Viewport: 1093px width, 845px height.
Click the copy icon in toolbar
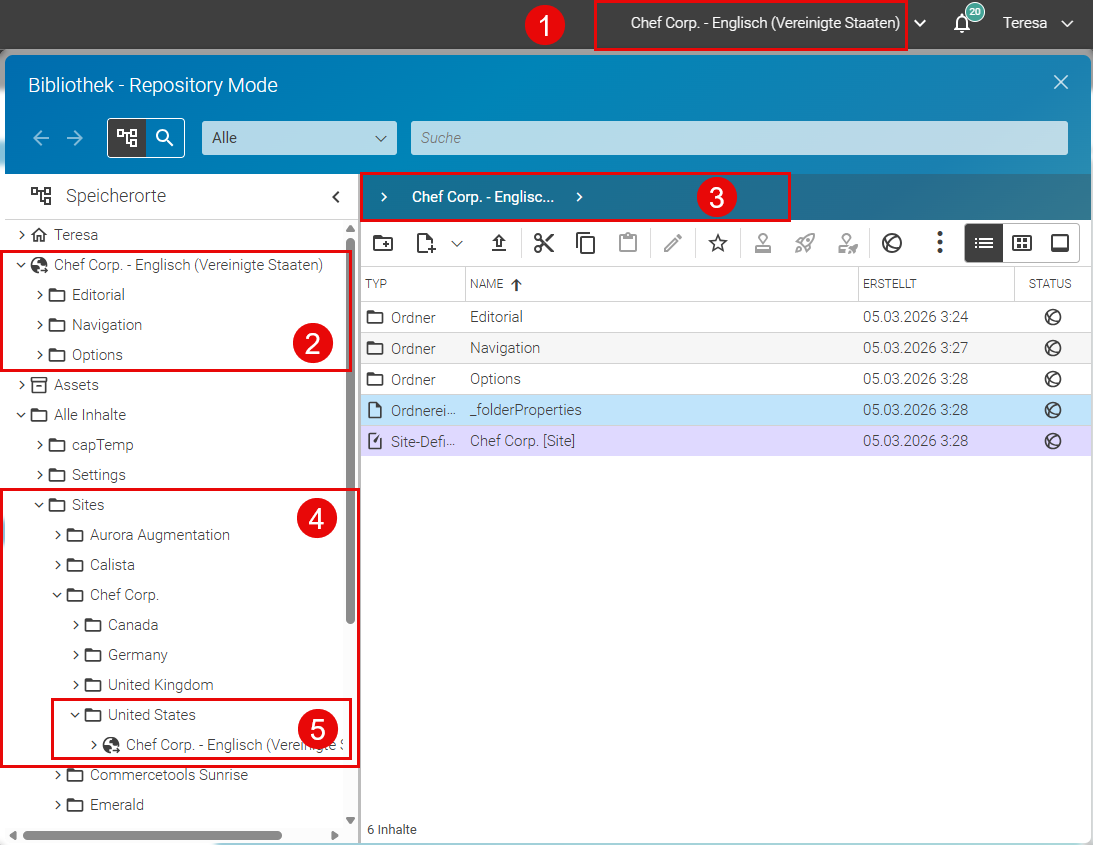pos(586,243)
